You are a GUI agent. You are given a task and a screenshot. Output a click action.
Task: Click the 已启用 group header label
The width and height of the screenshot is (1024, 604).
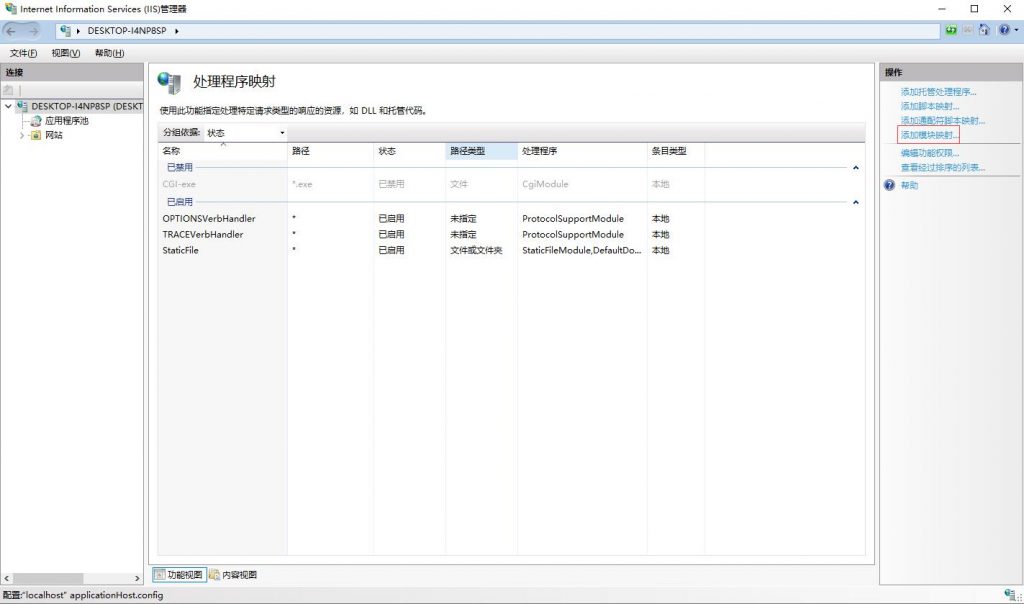coord(180,202)
